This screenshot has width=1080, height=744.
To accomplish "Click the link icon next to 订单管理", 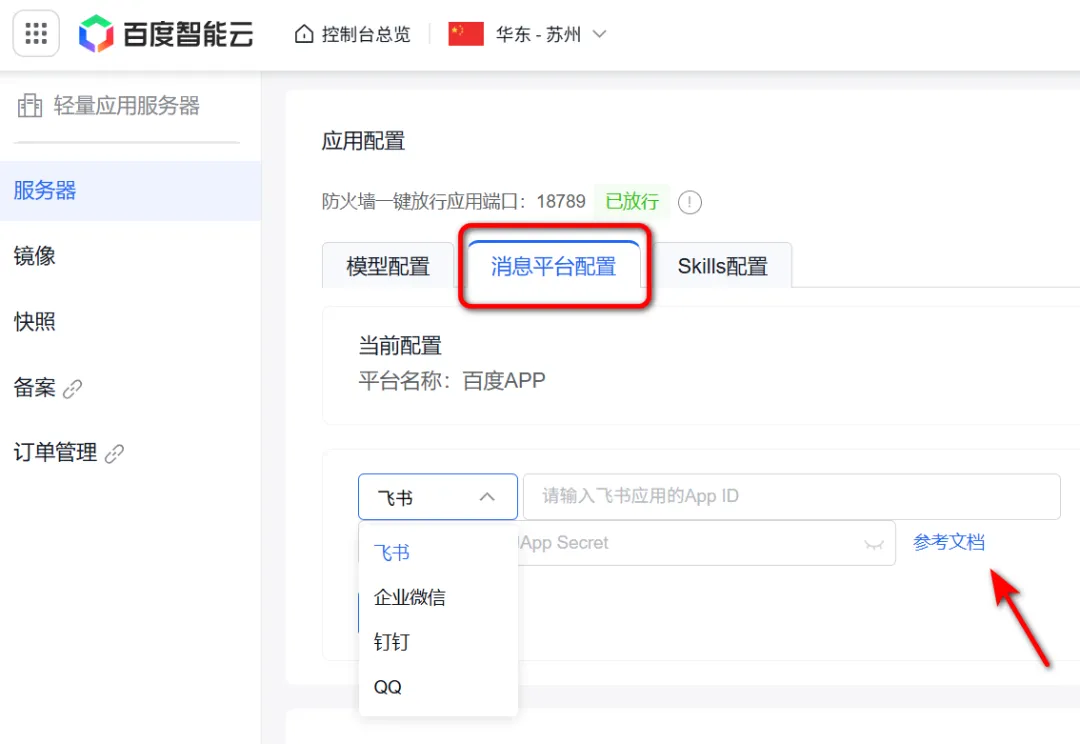I will [114, 453].
